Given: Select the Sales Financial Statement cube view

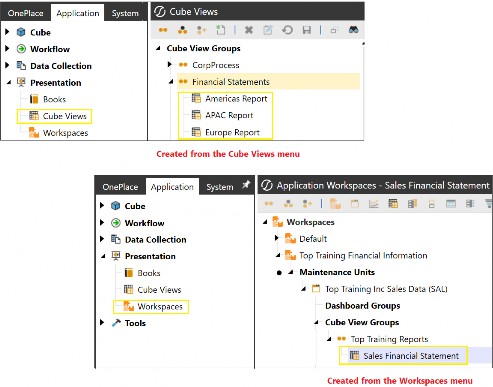Looking at the screenshot, I should (411, 356).
